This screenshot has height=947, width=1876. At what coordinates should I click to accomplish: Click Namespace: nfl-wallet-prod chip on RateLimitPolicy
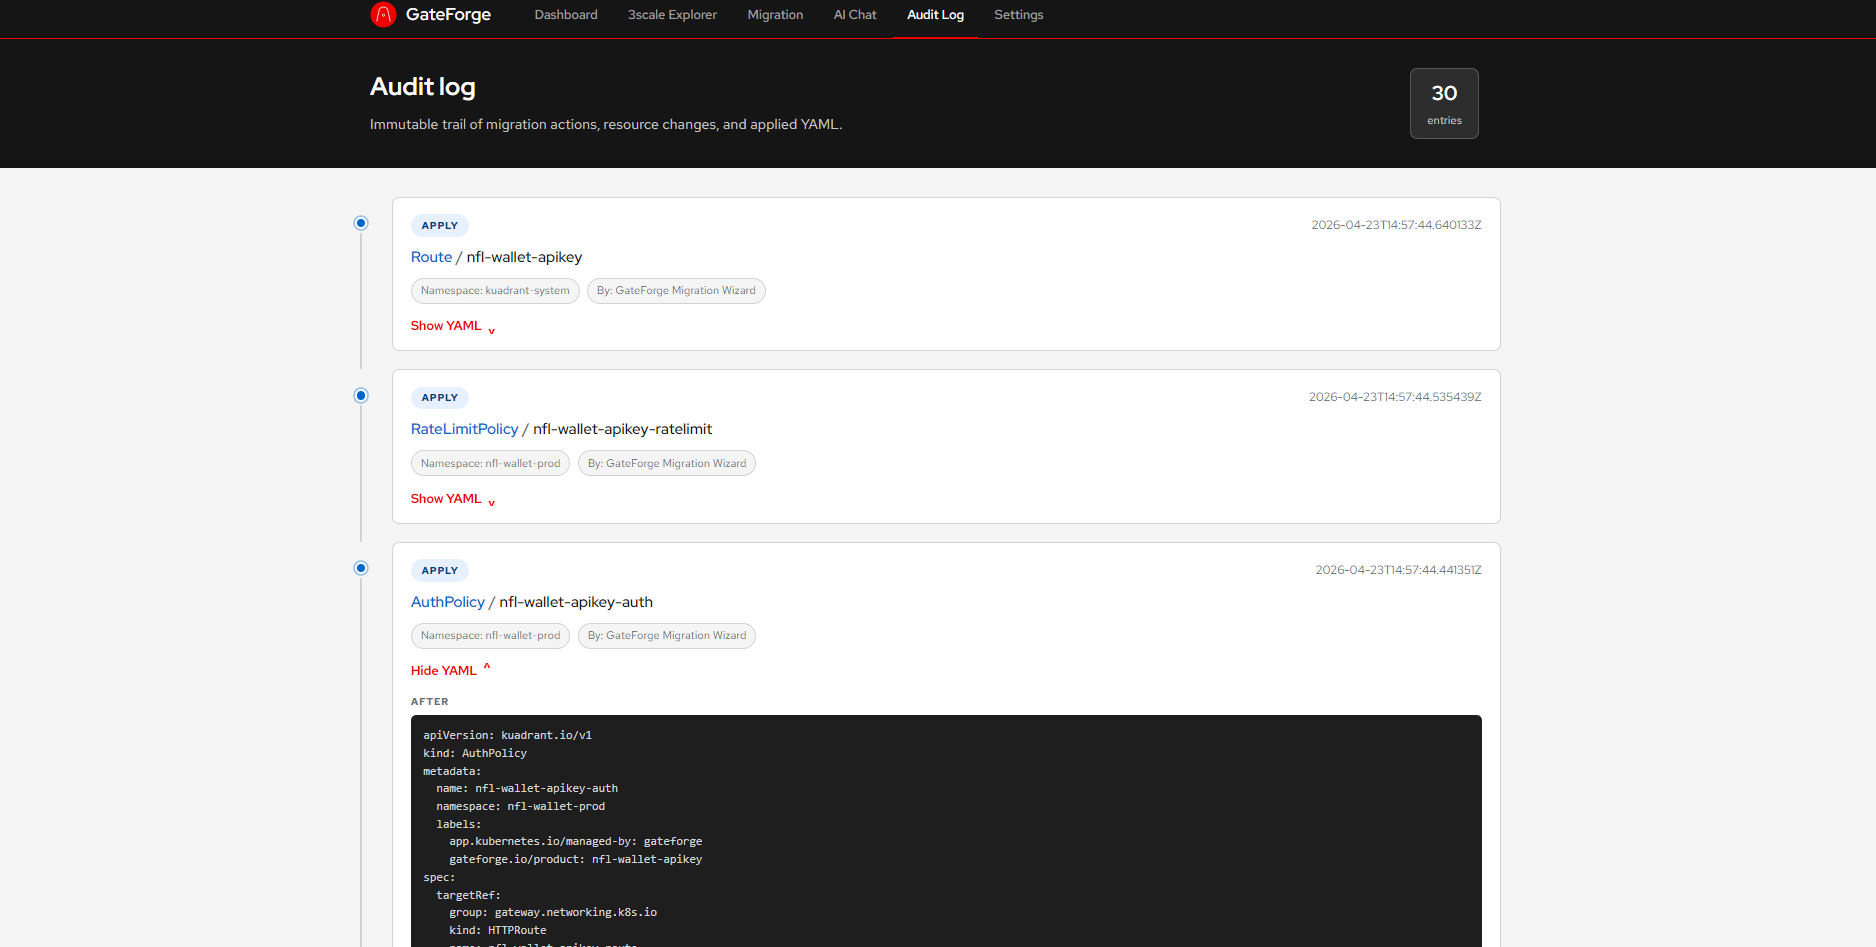[490, 464]
